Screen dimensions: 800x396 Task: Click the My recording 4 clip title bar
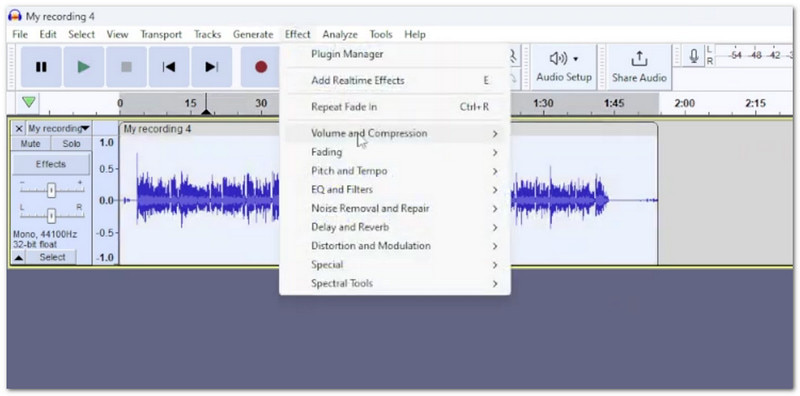(x=388, y=129)
